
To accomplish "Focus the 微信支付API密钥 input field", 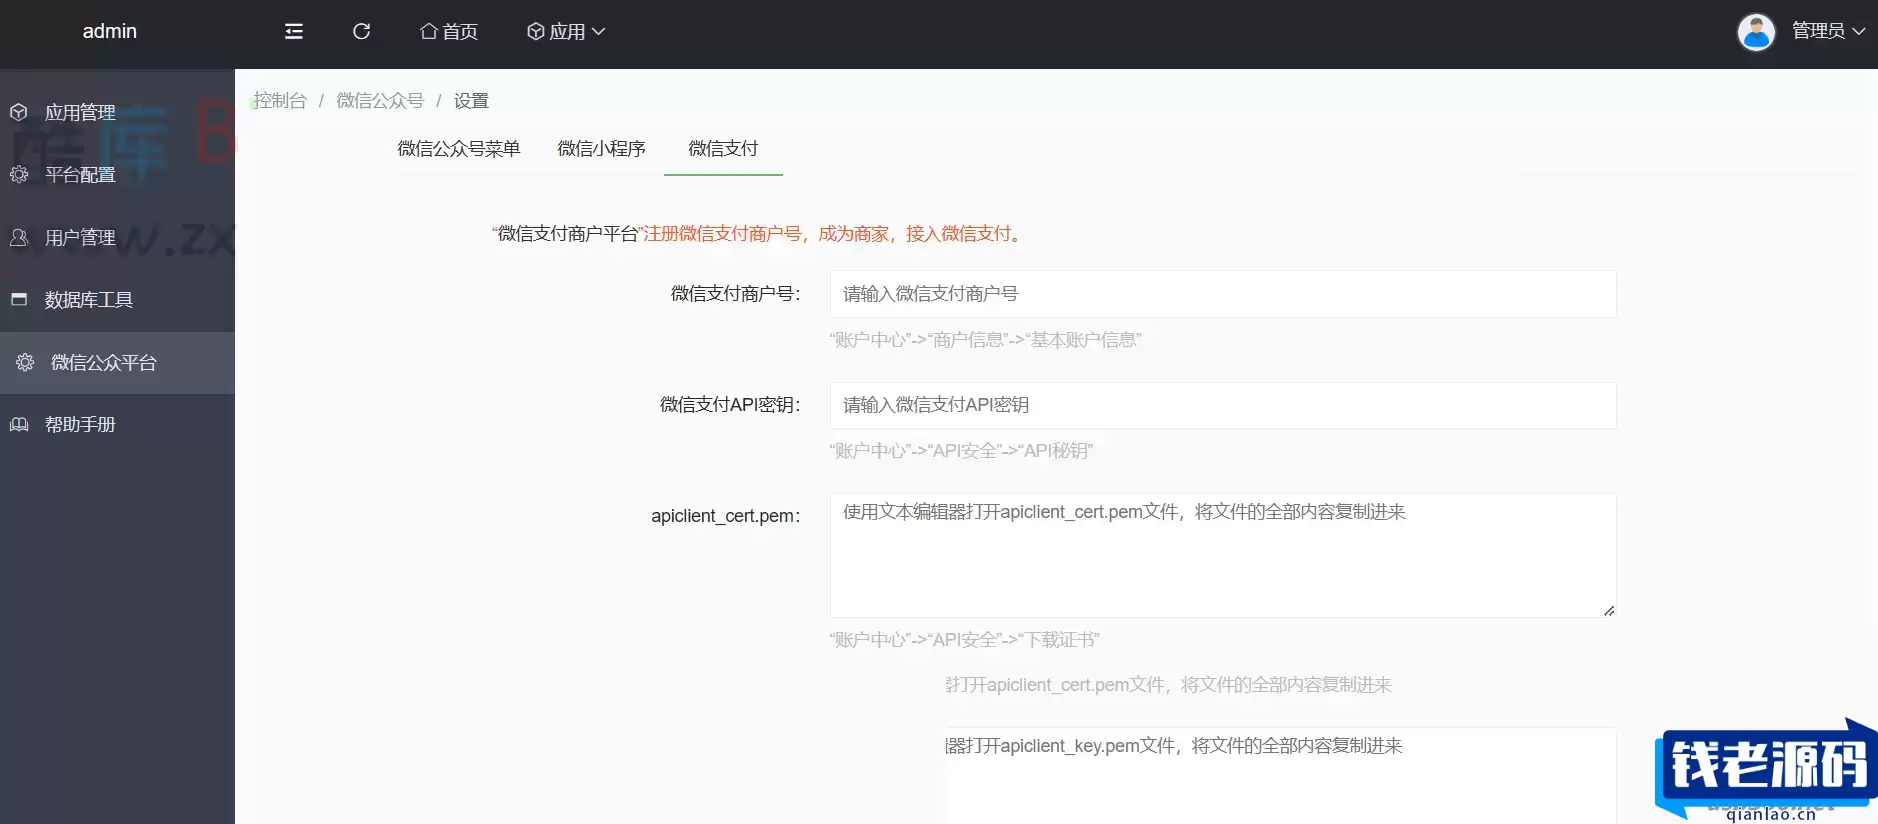I will [x=1223, y=405].
